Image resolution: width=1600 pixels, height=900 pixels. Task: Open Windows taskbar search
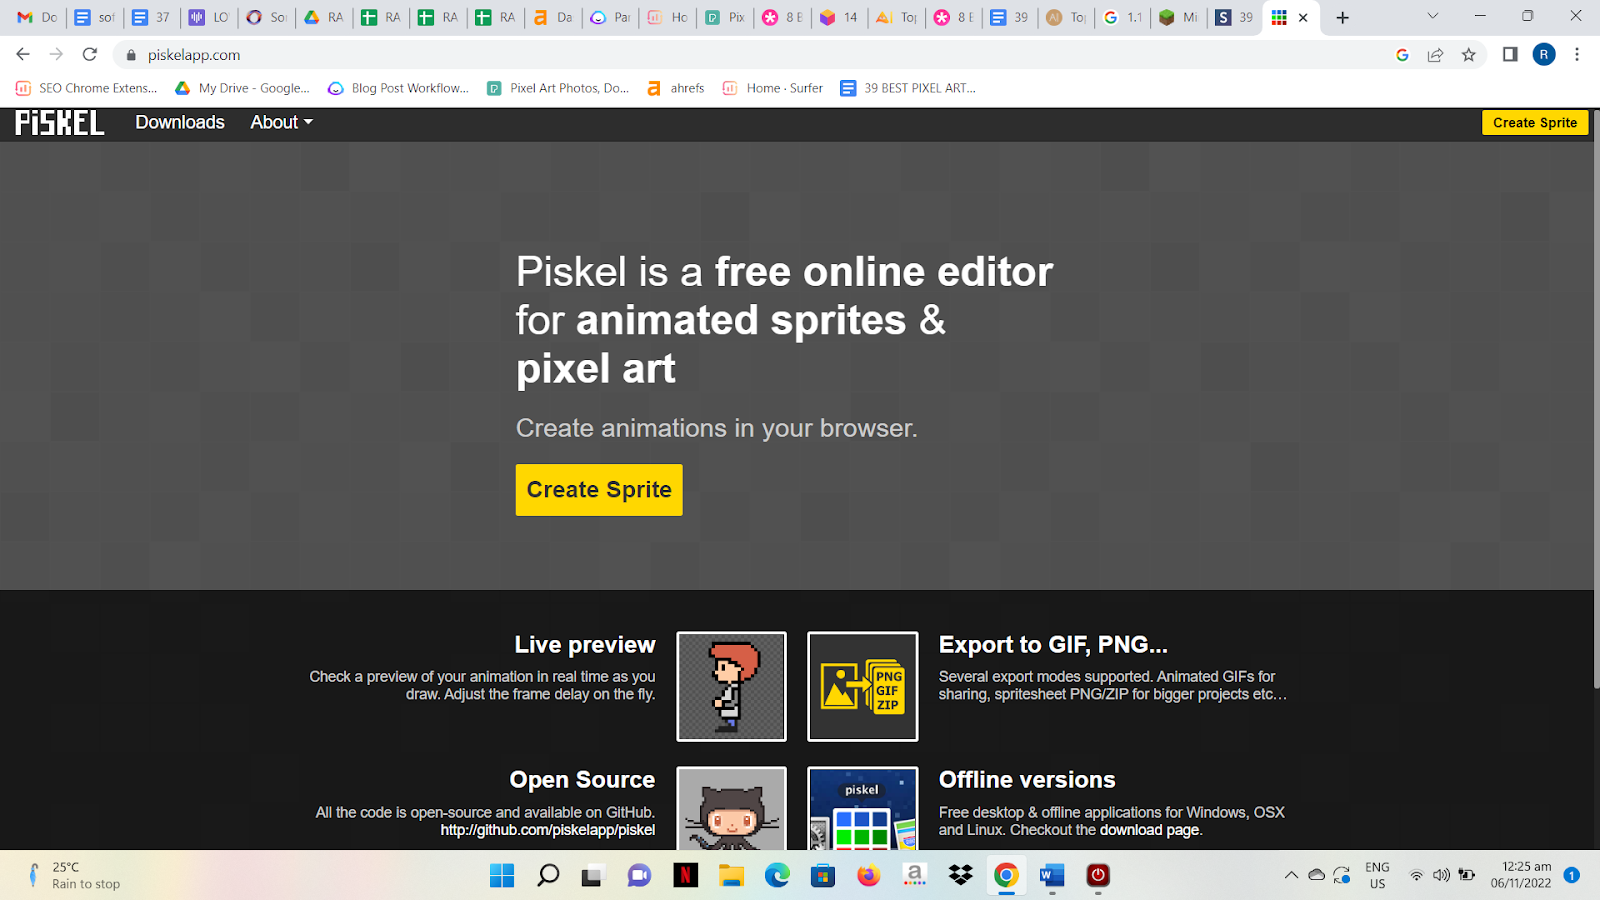click(x=548, y=876)
